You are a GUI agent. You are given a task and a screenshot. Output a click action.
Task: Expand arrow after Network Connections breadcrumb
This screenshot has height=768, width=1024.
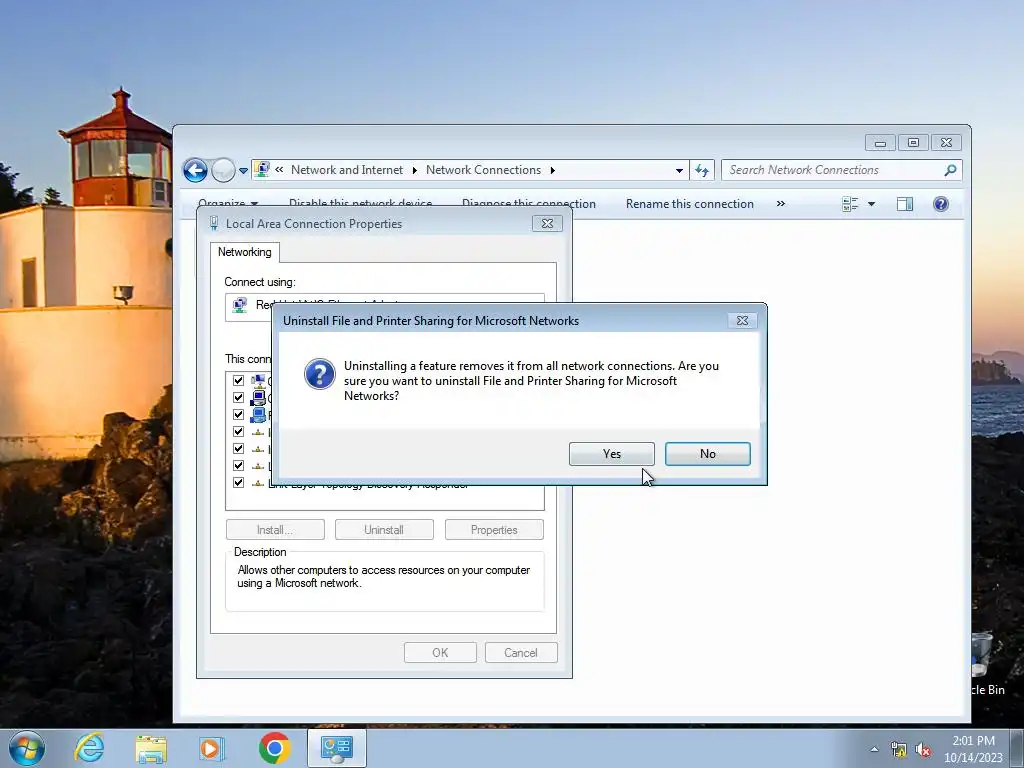click(553, 170)
